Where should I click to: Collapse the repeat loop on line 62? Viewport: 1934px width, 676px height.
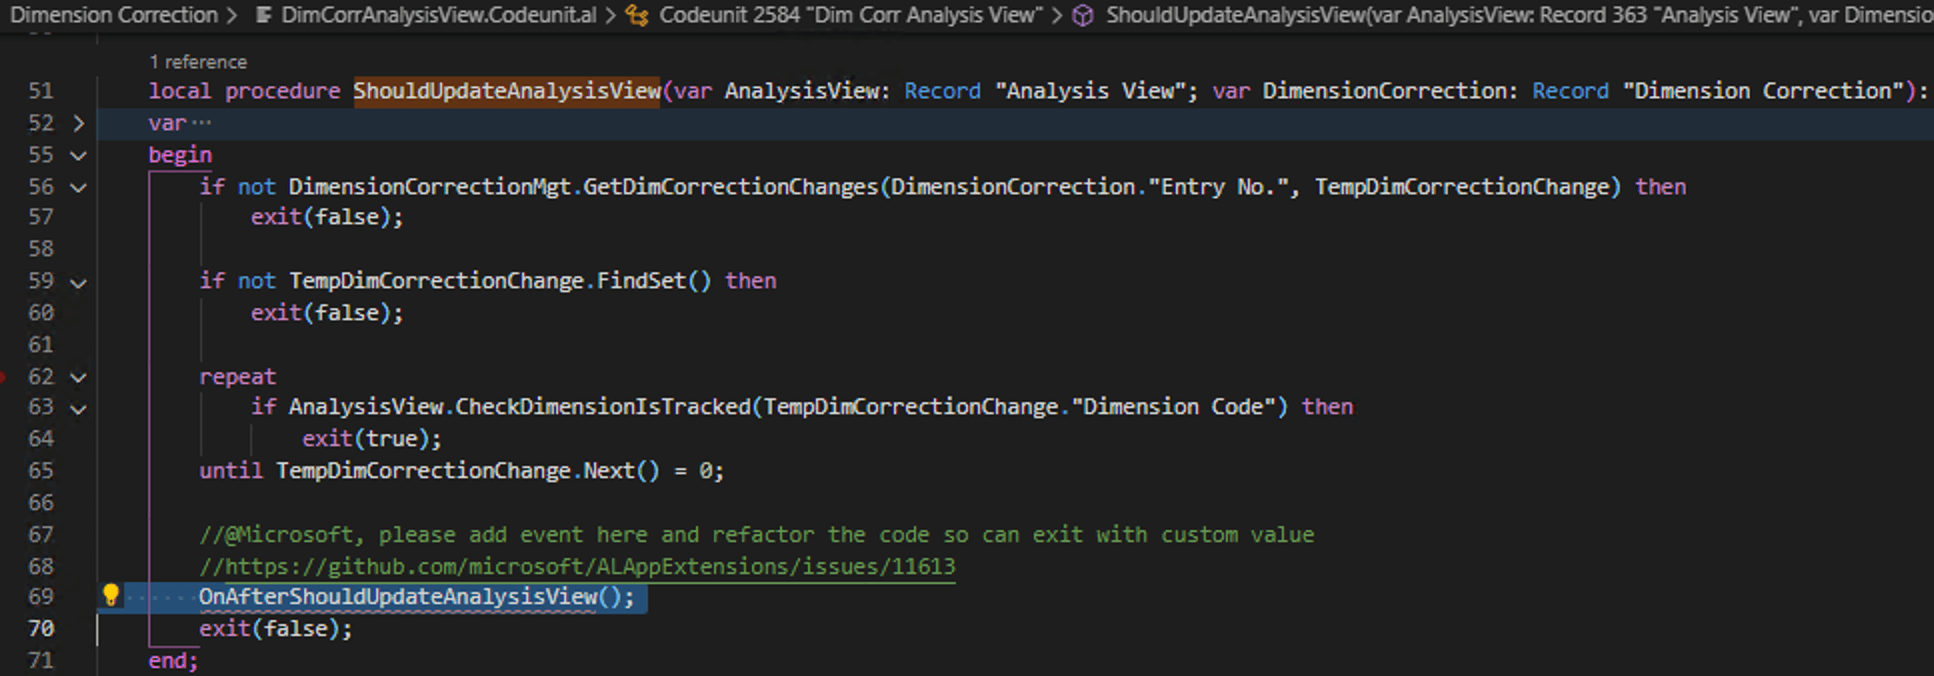coord(78,378)
